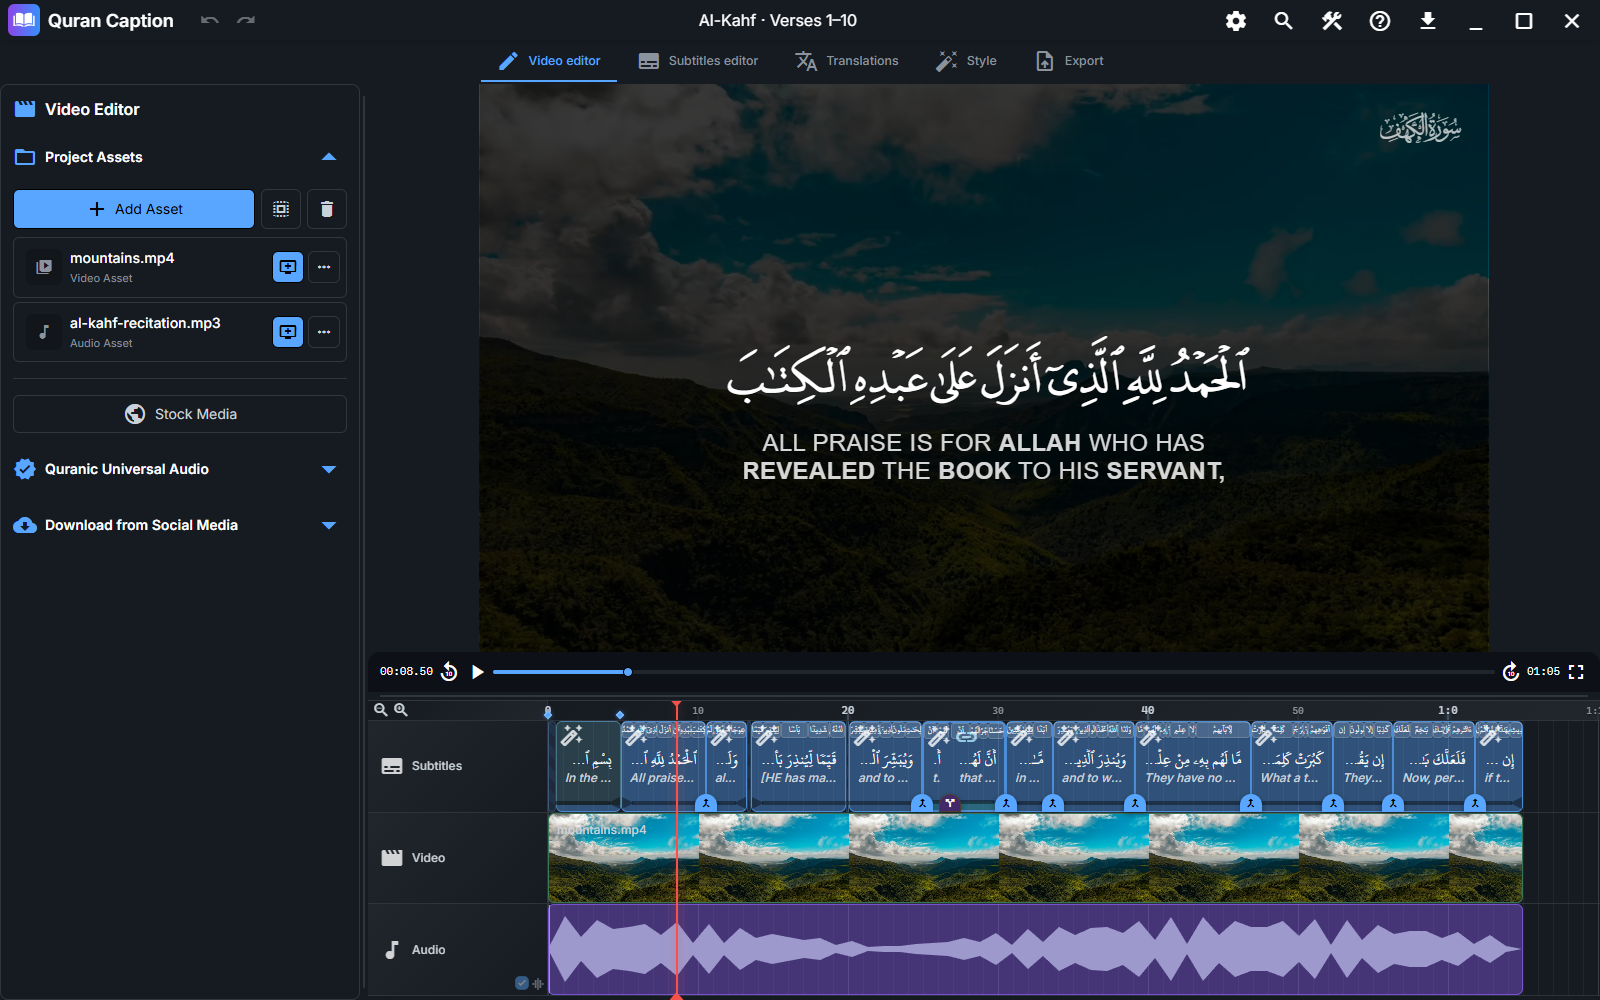Viewport: 1600px width, 1000px height.
Task: Open the Export tab
Action: click(1069, 61)
